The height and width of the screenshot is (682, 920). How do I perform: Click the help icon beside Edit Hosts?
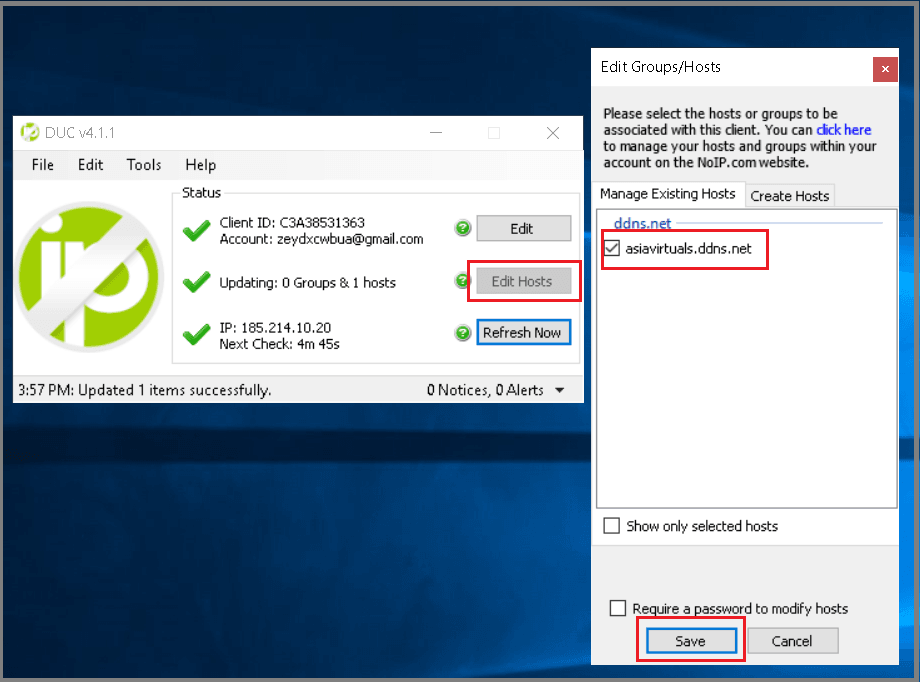click(x=461, y=281)
